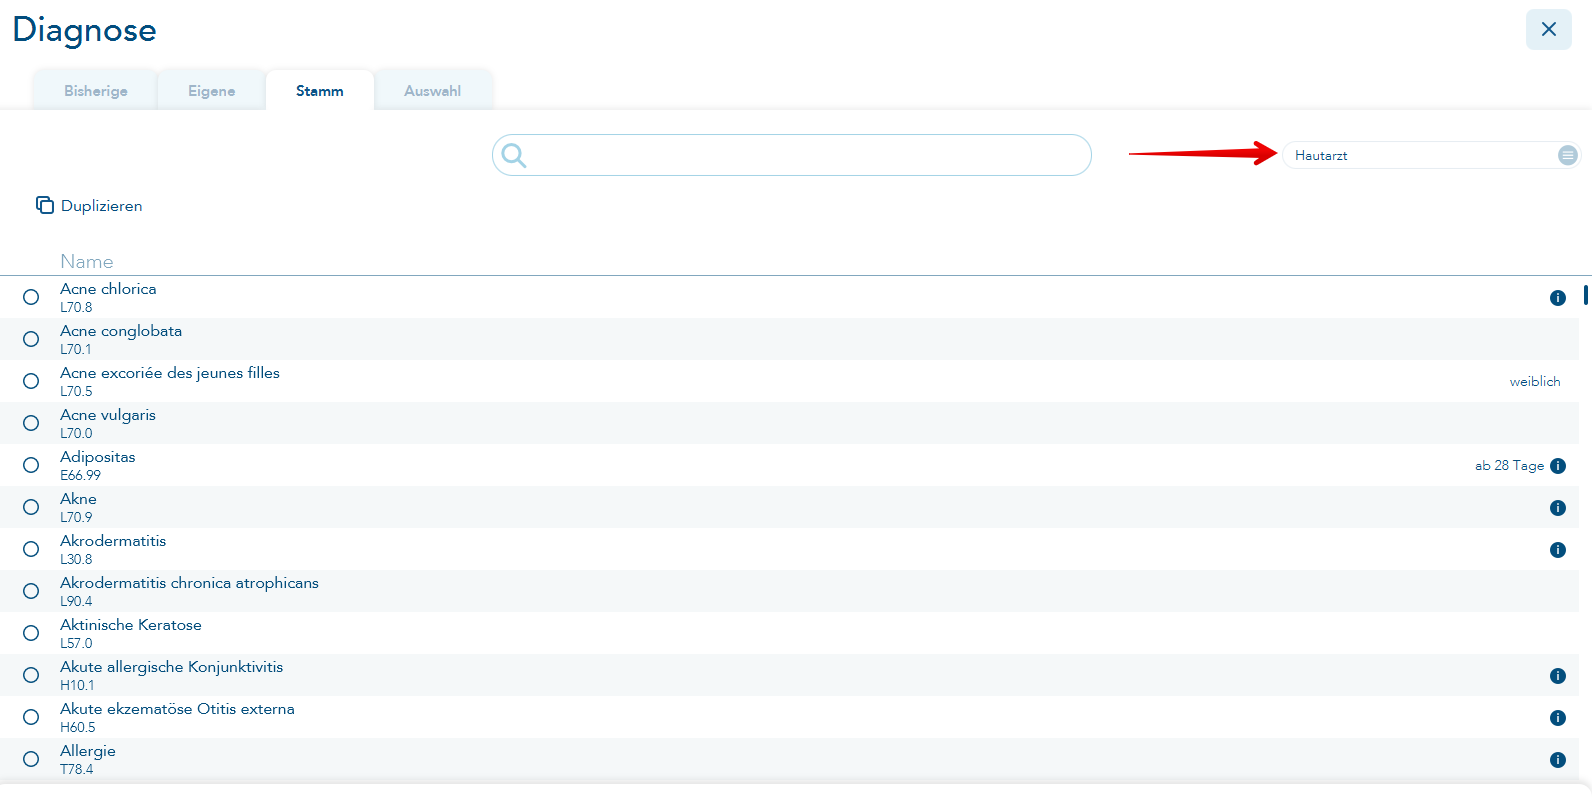Screen dimensions: 1592x799
Task: Click the Duplizieren button
Action: 90,206
